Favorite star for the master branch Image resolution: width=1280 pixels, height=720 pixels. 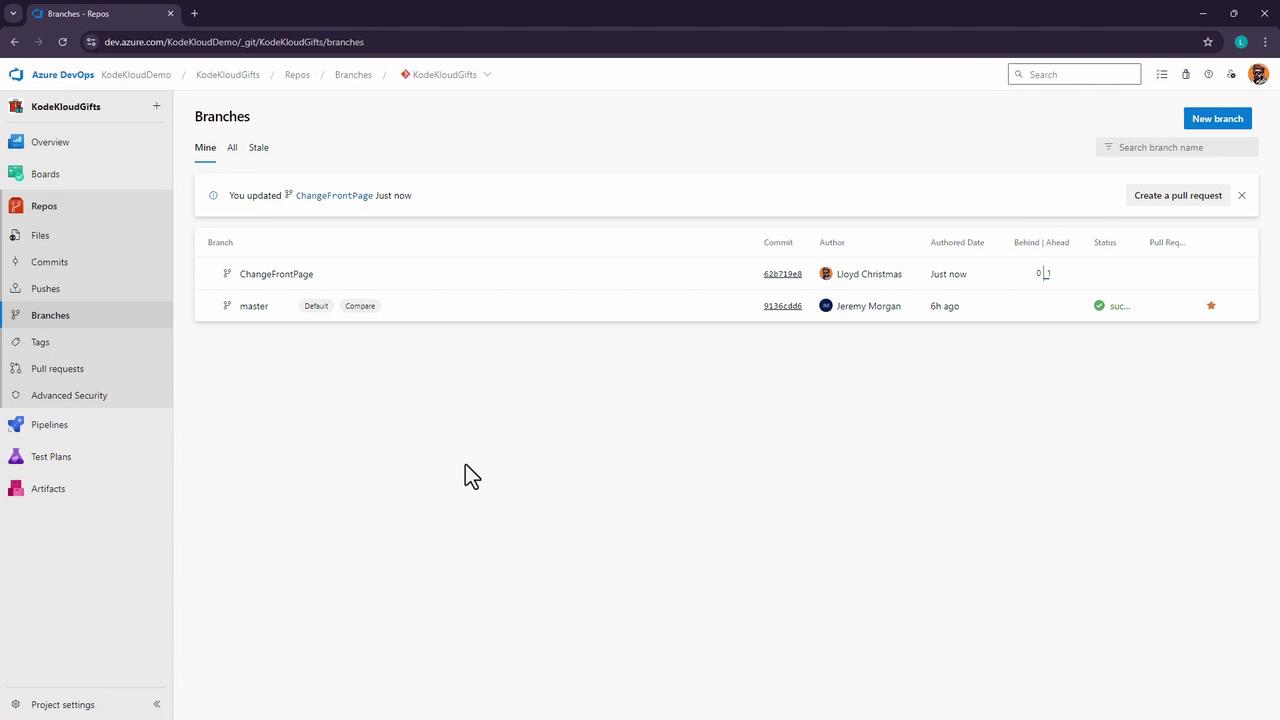(x=1211, y=306)
